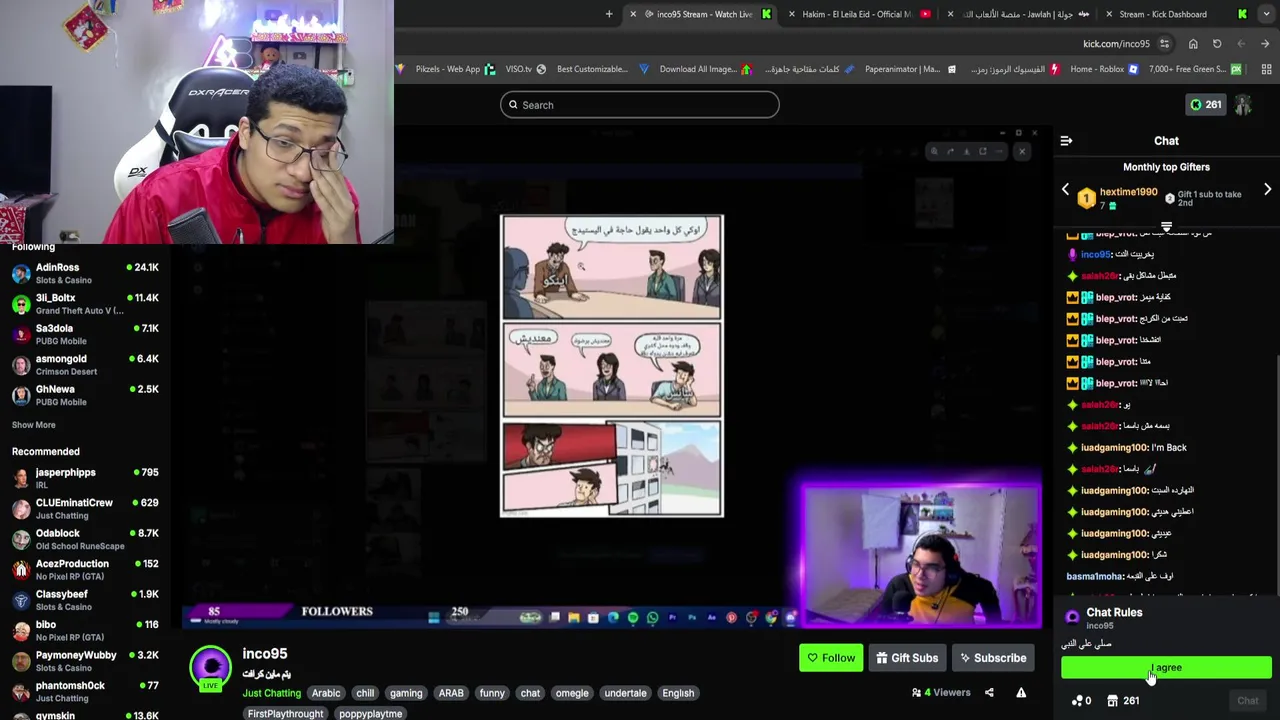
Task: Open Odablock recommended channel
Action: point(85,539)
